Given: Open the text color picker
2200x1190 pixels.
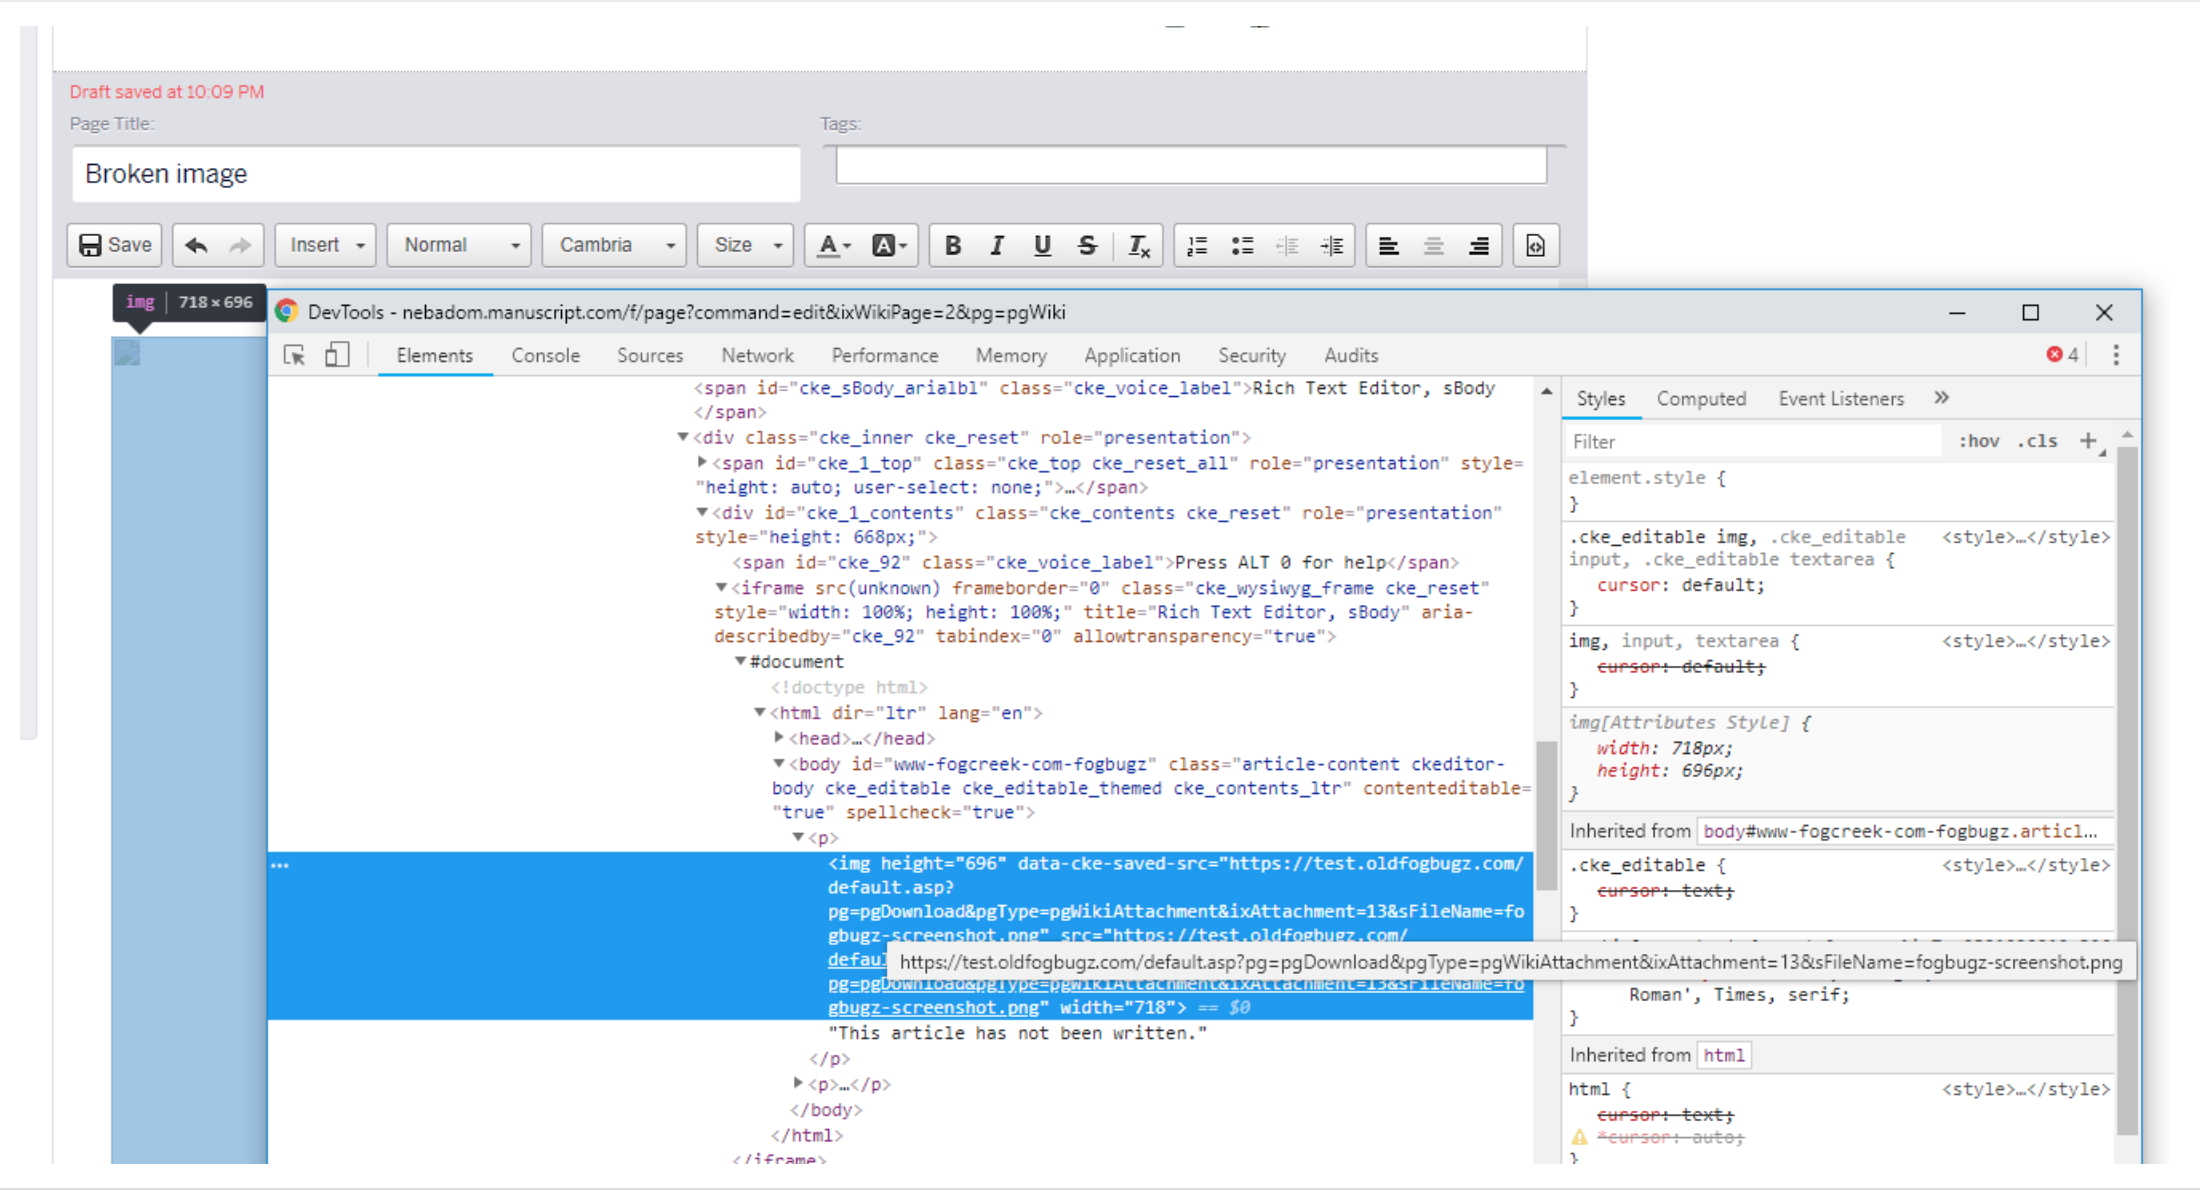Looking at the screenshot, I should tap(833, 245).
